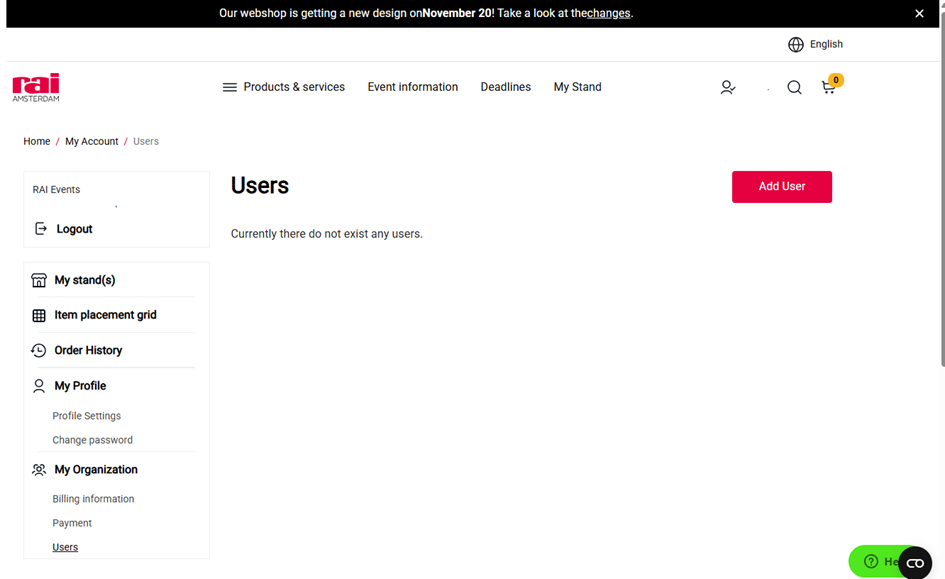Click the logout door icon
The width and height of the screenshot is (945, 579).
click(x=40, y=229)
